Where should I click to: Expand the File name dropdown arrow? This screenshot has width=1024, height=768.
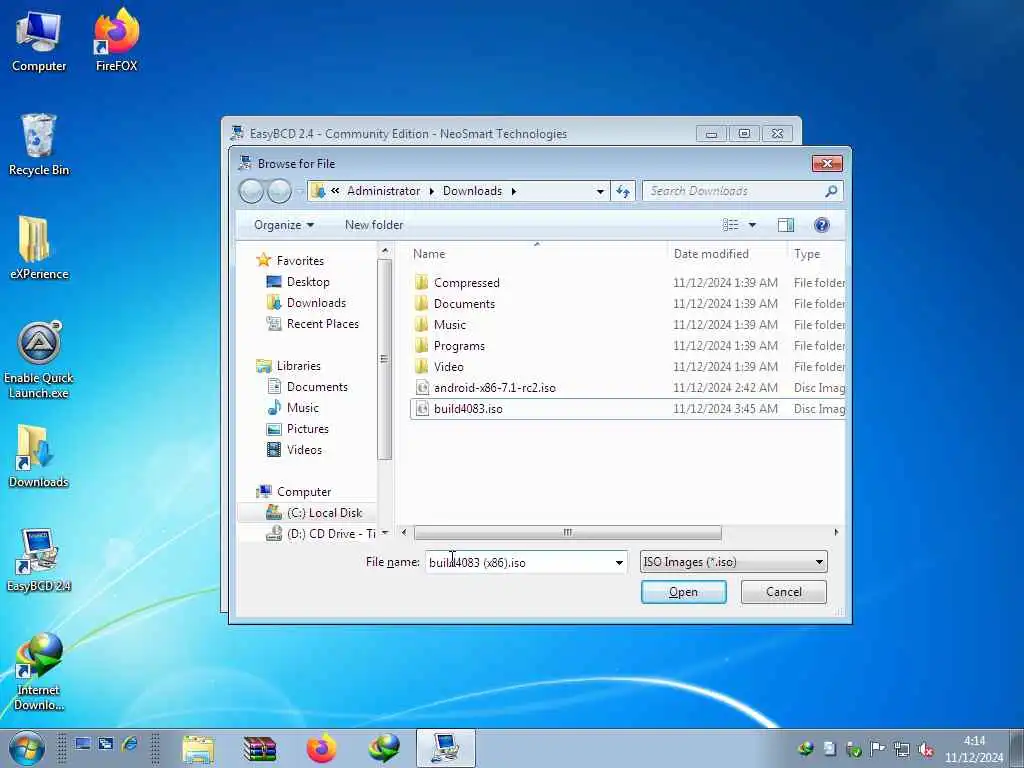tap(618, 563)
